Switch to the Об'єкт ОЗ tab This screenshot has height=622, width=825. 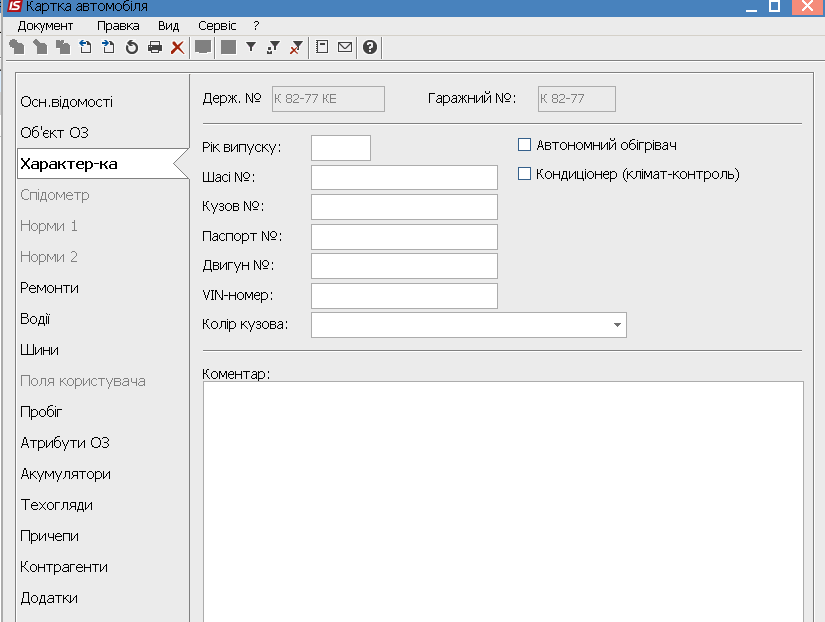pos(103,133)
